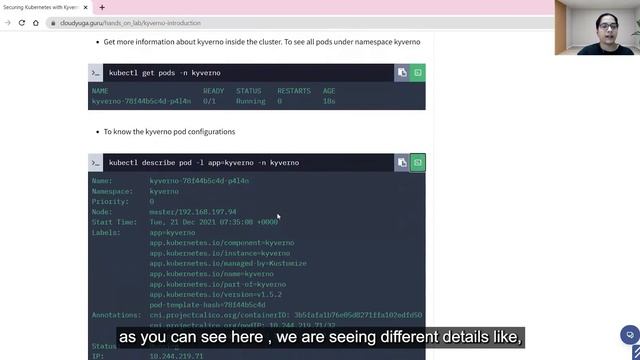
Task: Click the Name value in describe output
Action: (x=199, y=181)
